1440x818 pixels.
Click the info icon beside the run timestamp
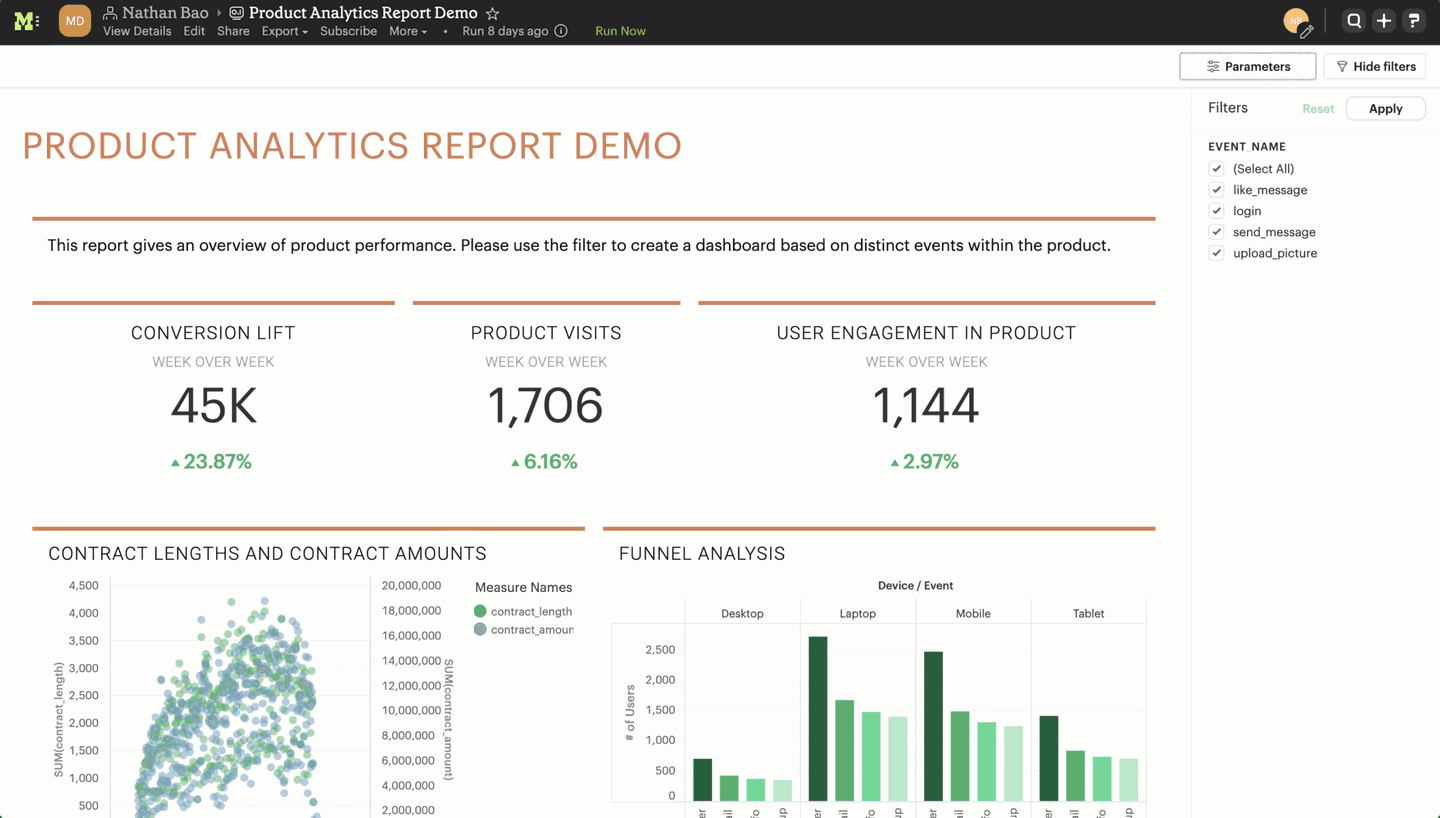(561, 31)
